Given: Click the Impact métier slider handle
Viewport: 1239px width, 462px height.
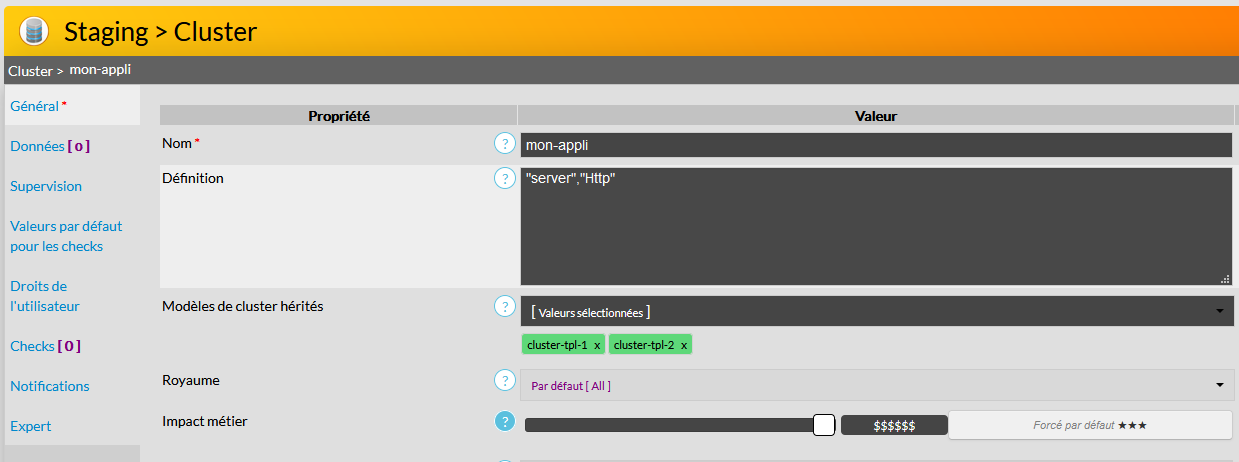Looking at the screenshot, I should point(823,425).
